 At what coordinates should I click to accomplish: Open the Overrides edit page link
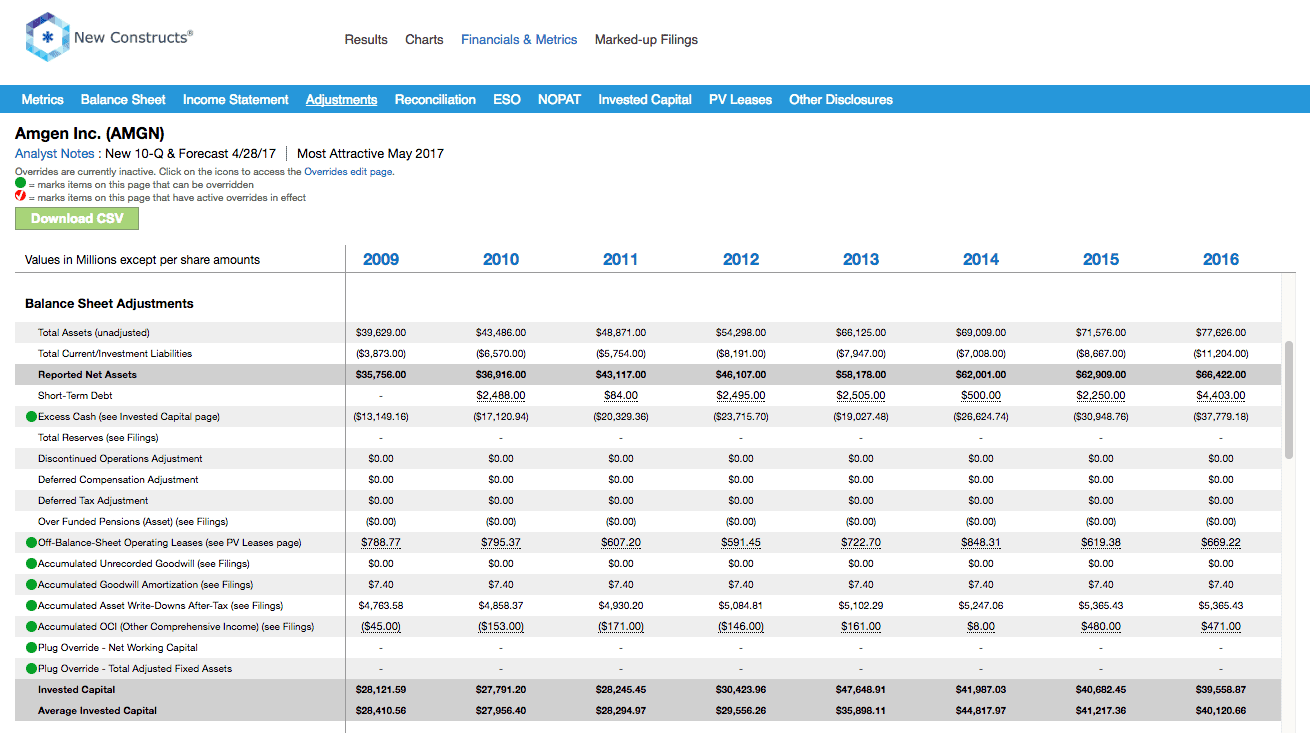[348, 172]
